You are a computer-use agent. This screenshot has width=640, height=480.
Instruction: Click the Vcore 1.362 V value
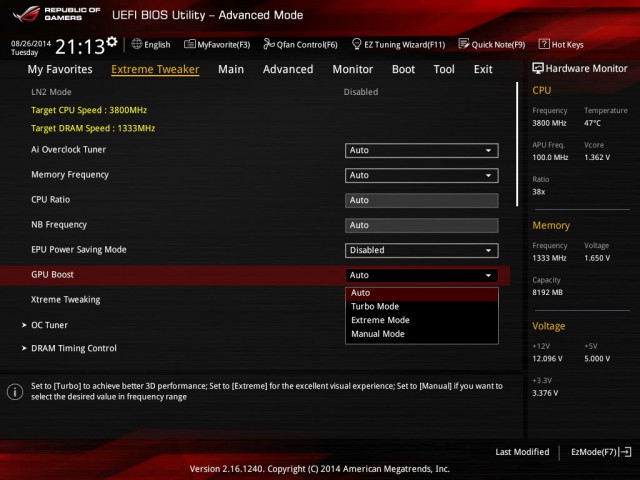597,158
